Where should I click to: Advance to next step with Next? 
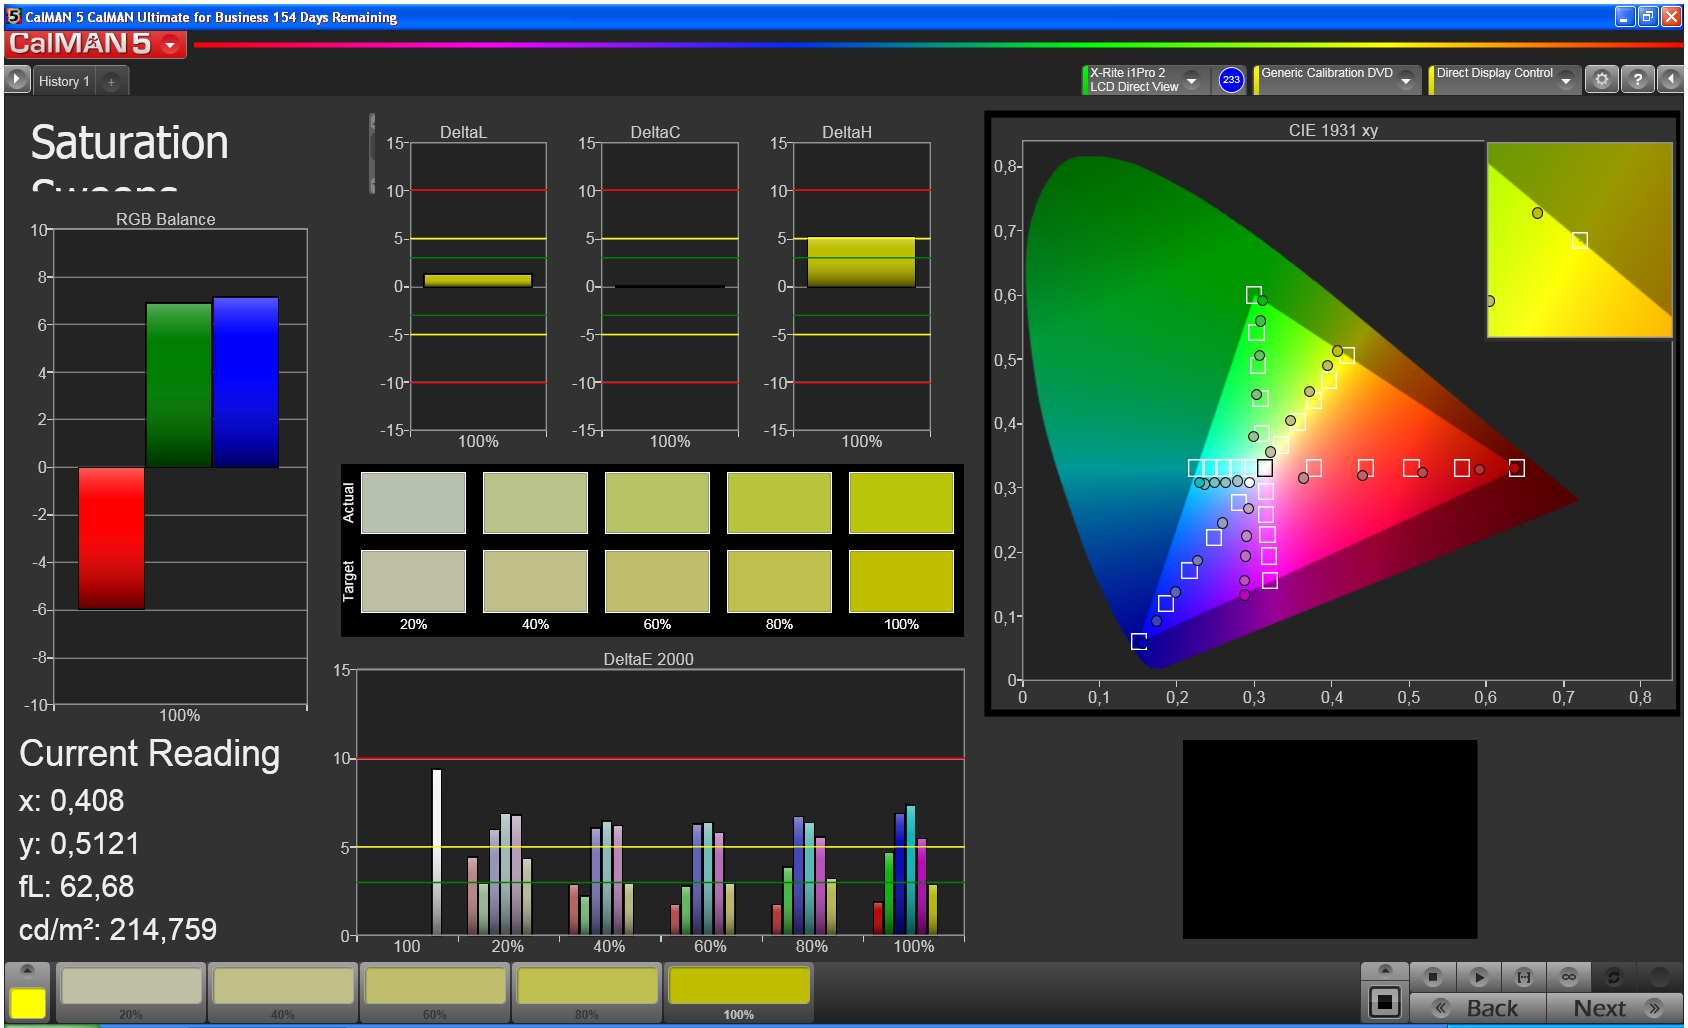1615,1008
